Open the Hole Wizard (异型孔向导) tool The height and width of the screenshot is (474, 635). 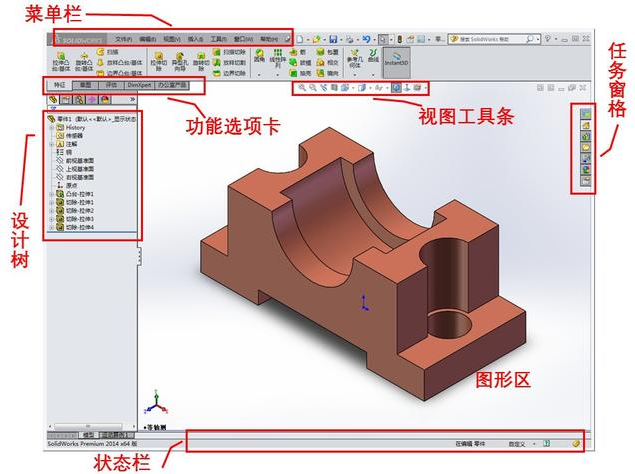pos(180,62)
